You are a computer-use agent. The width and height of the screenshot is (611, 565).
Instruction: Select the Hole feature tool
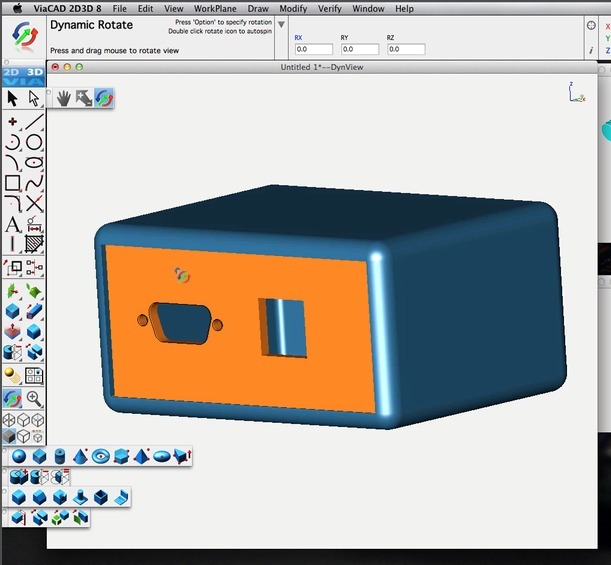coord(60,497)
